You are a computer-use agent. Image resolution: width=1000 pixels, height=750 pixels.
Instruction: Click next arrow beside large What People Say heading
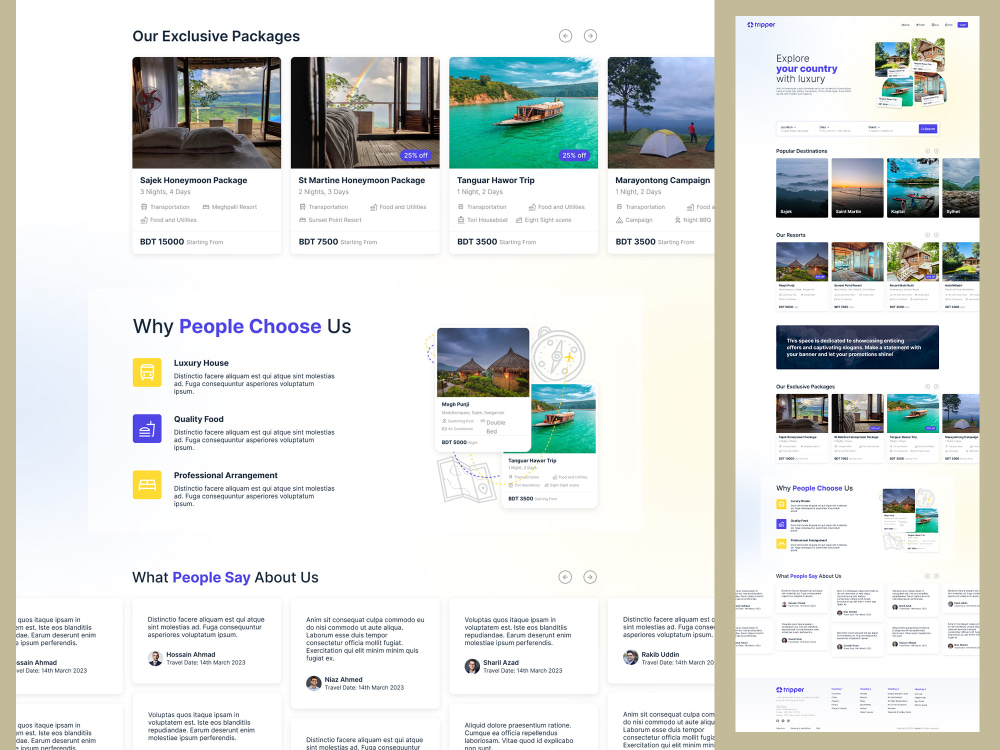(590, 577)
